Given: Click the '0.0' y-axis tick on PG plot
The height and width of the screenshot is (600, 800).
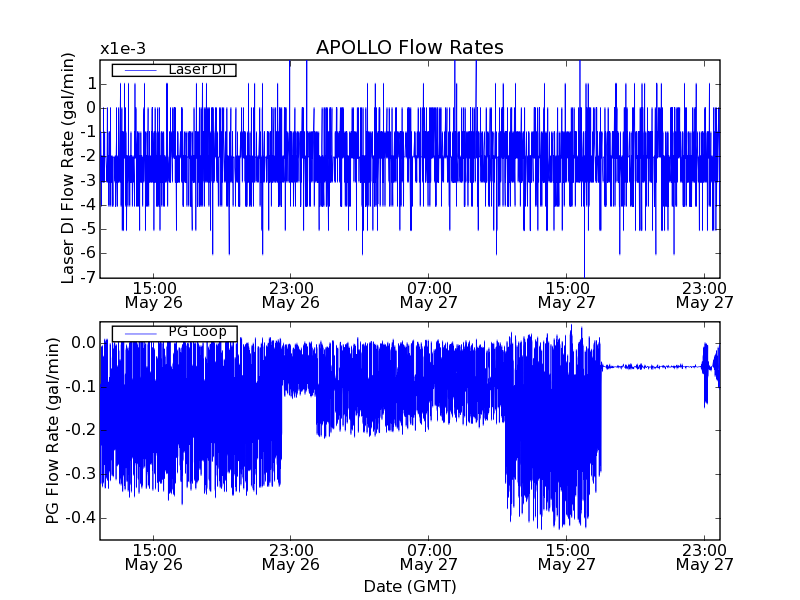Looking at the screenshot, I should [x=84, y=343].
